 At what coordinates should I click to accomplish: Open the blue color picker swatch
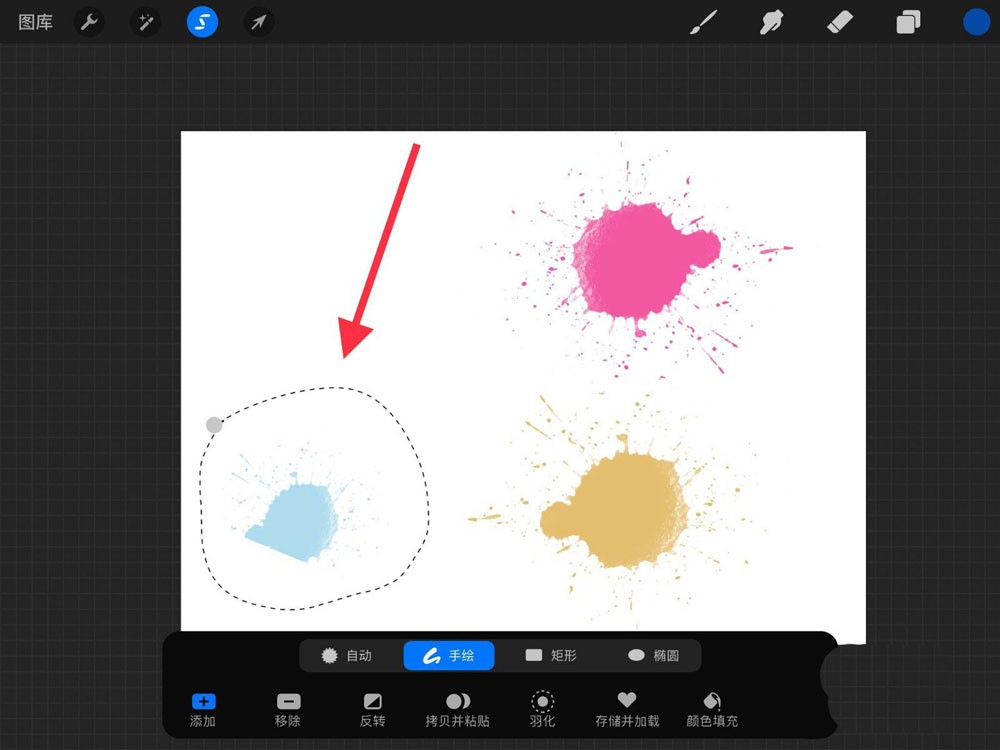(x=976, y=22)
